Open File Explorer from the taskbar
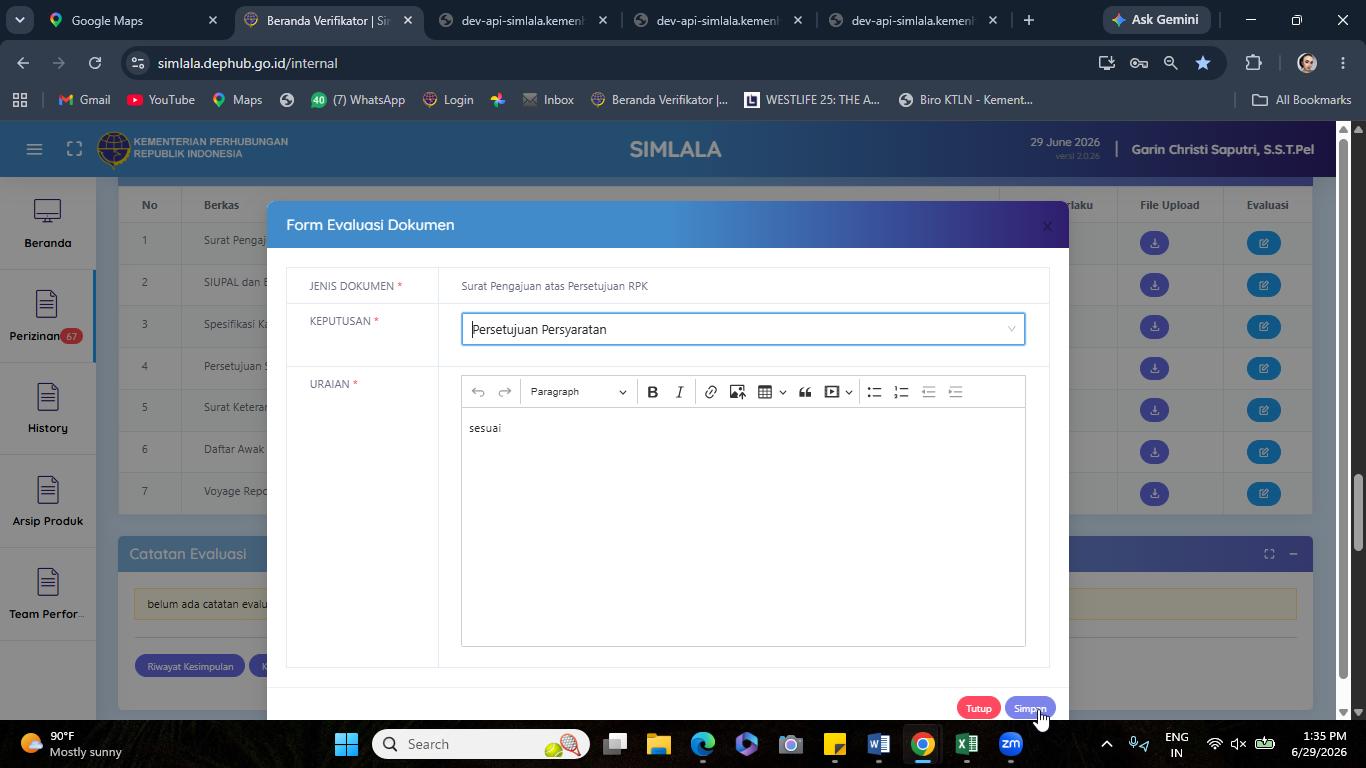The height and width of the screenshot is (768, 1366). (659, 744)
